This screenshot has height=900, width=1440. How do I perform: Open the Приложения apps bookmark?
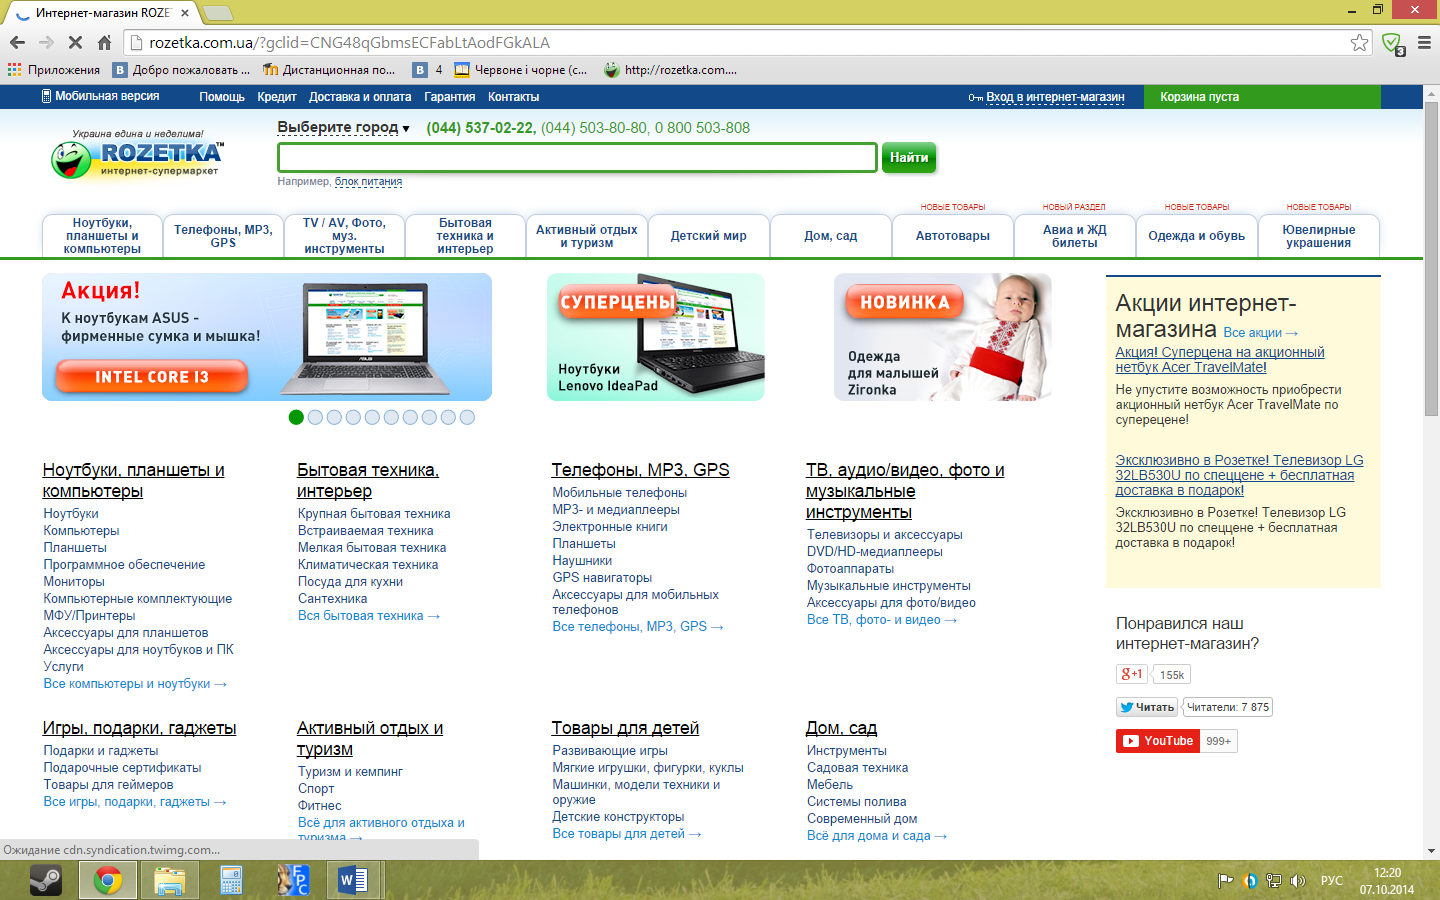54,70
